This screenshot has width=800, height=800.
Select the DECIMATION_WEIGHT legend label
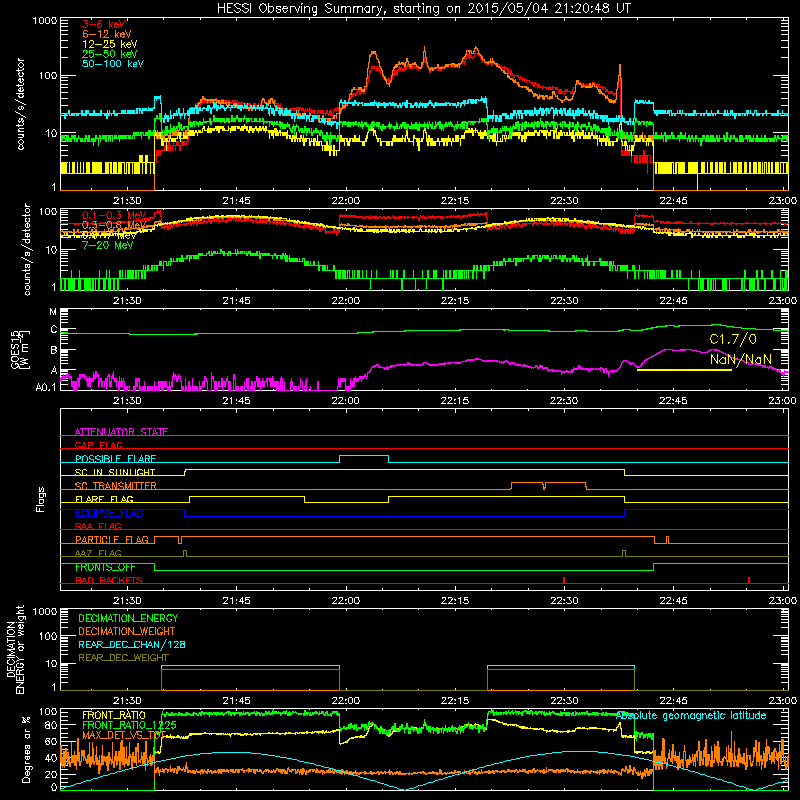[127, 631]
